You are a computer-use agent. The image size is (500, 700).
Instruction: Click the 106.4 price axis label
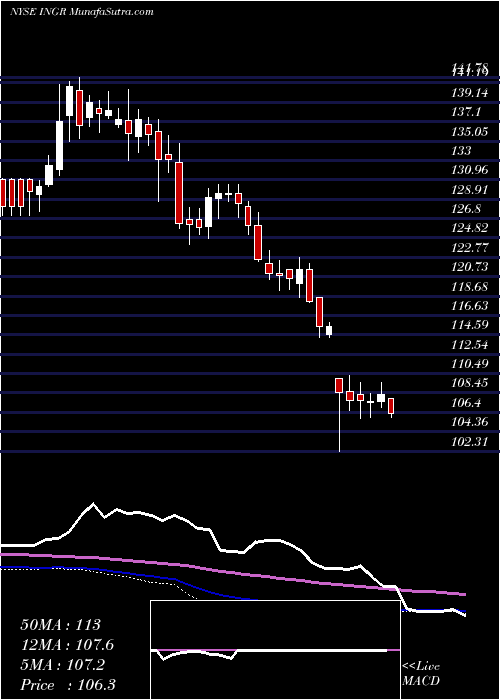pos(466,403)
